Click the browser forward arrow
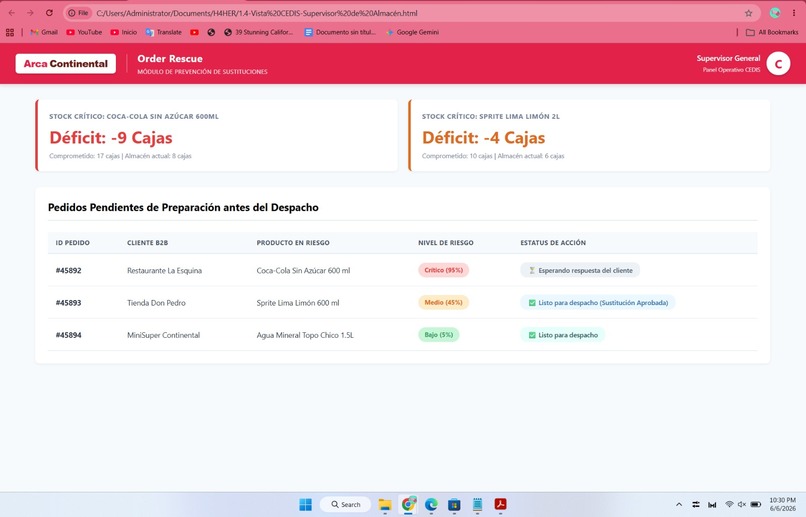This screenshot has height=517, width=806. [30, 13]
